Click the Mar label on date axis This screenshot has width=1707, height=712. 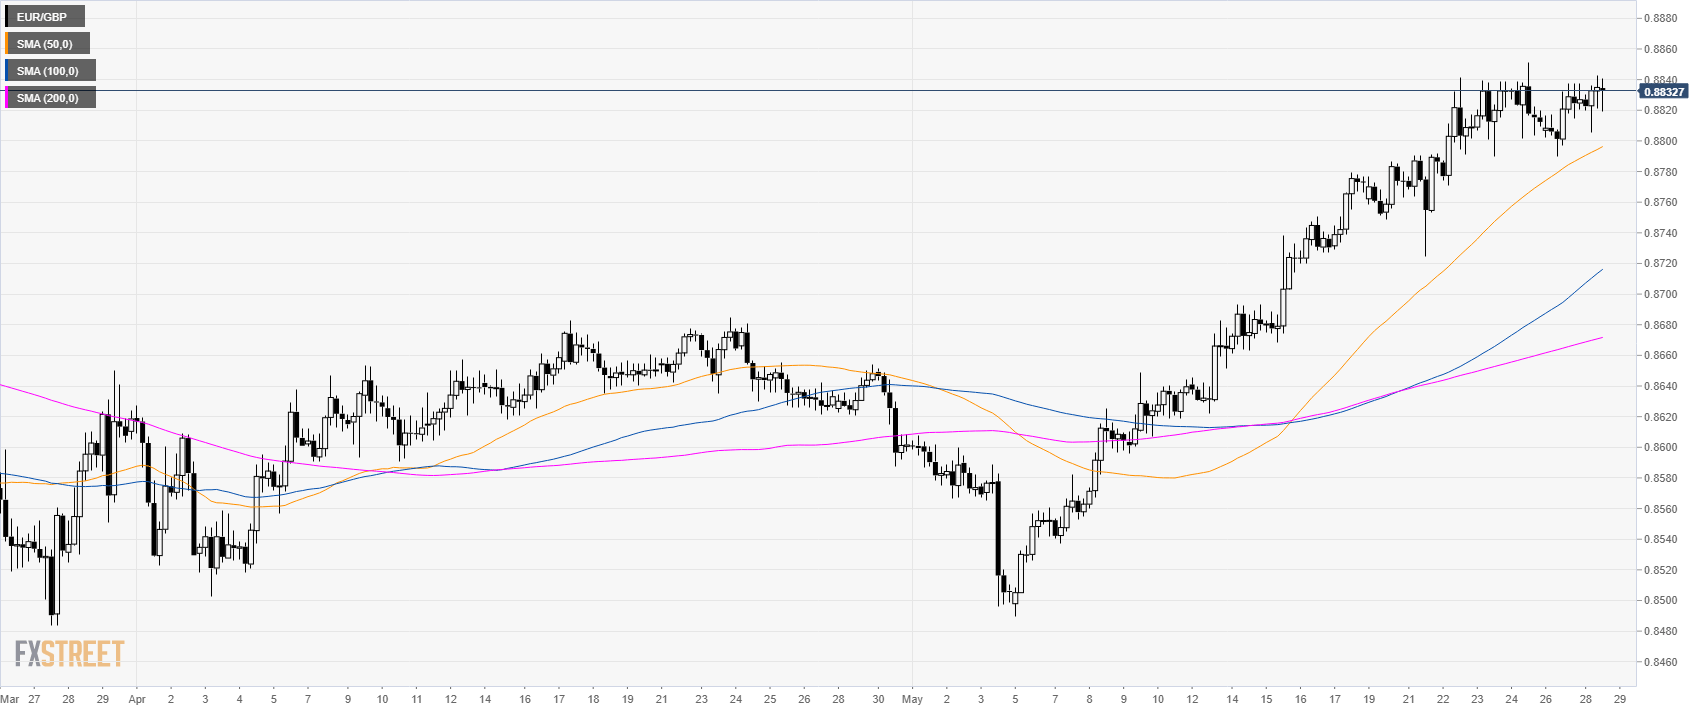(9, 699)
